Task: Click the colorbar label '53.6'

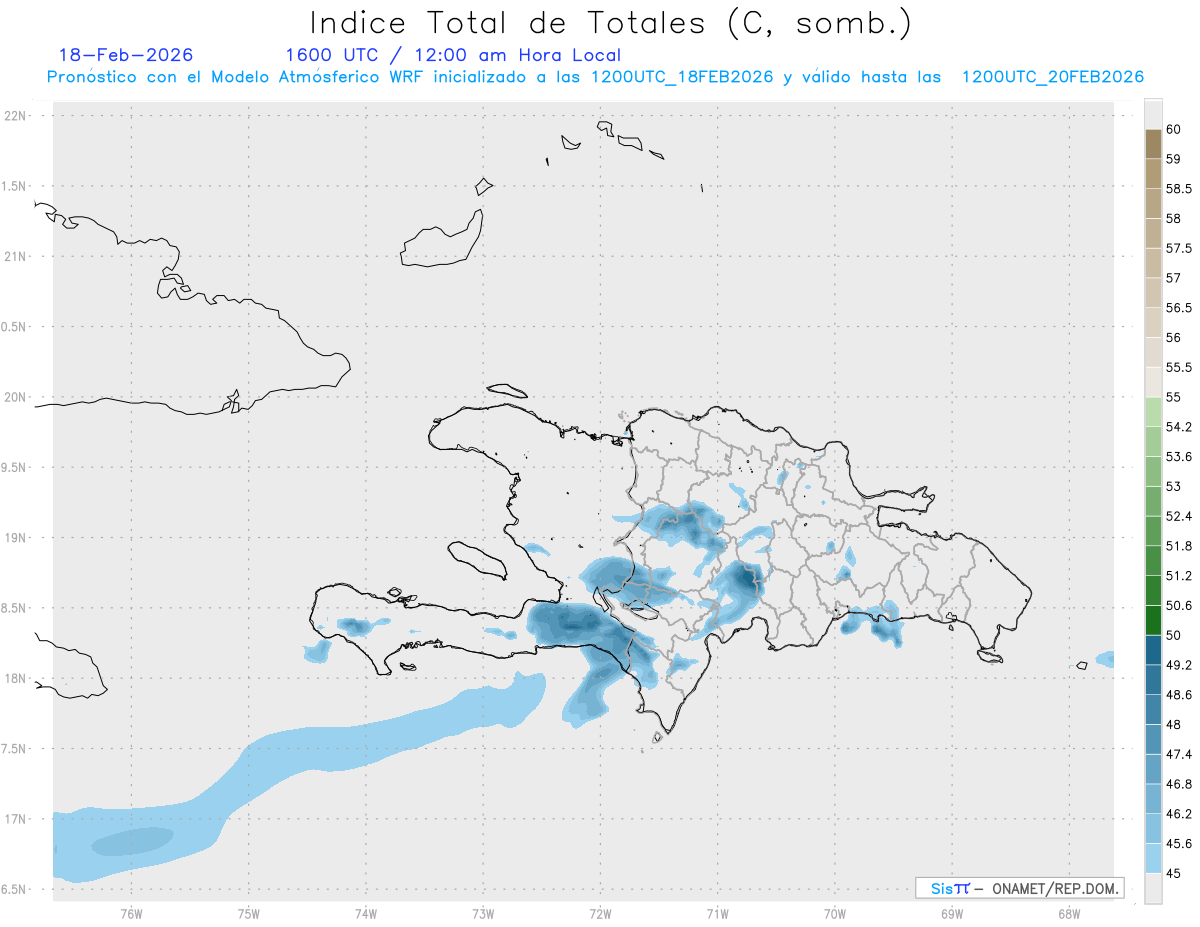Action: pos(1178,456)
